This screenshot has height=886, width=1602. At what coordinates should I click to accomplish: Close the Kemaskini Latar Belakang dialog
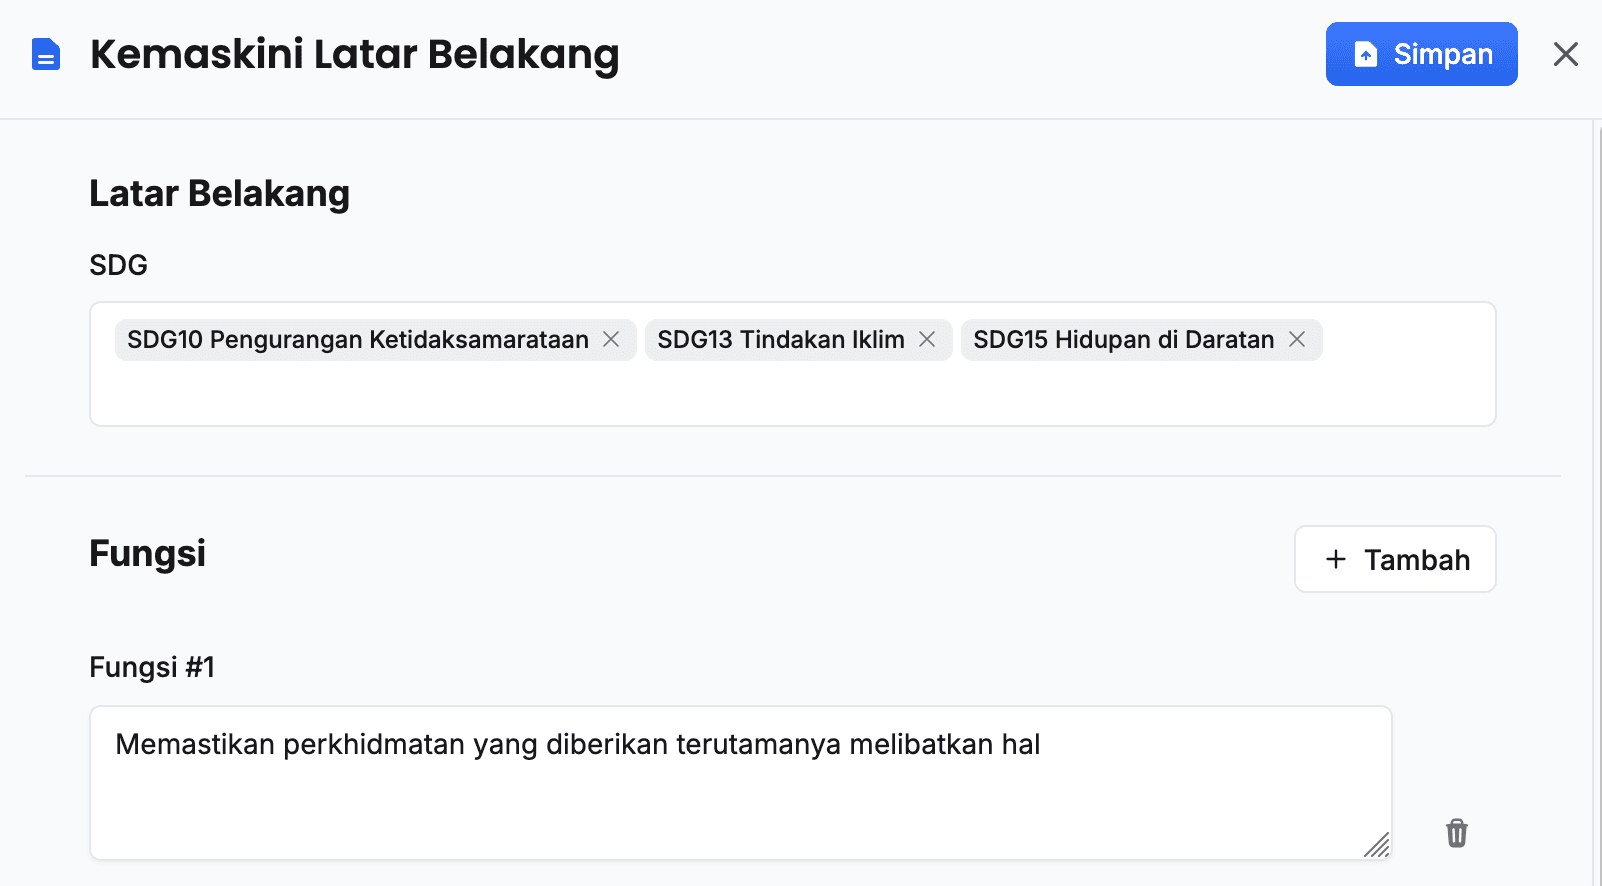(1565, 54)
